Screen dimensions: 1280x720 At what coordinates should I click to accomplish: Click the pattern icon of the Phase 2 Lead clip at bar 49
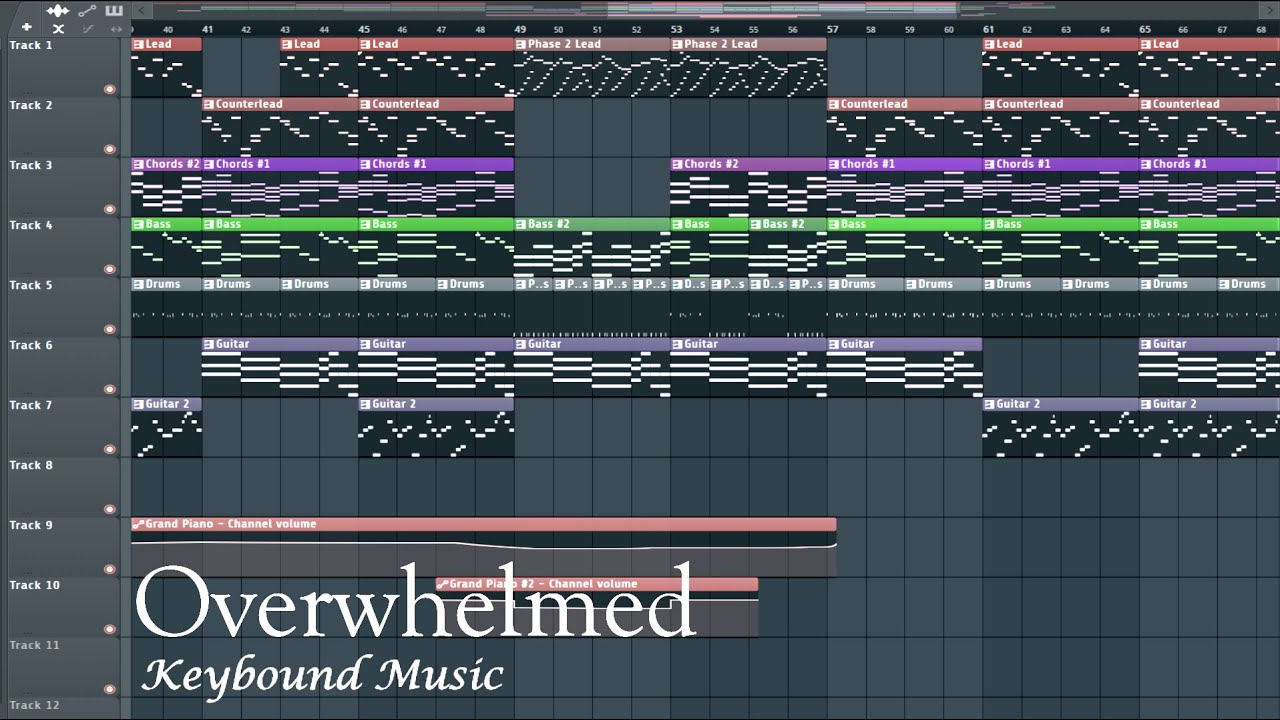tap(521, 44)
